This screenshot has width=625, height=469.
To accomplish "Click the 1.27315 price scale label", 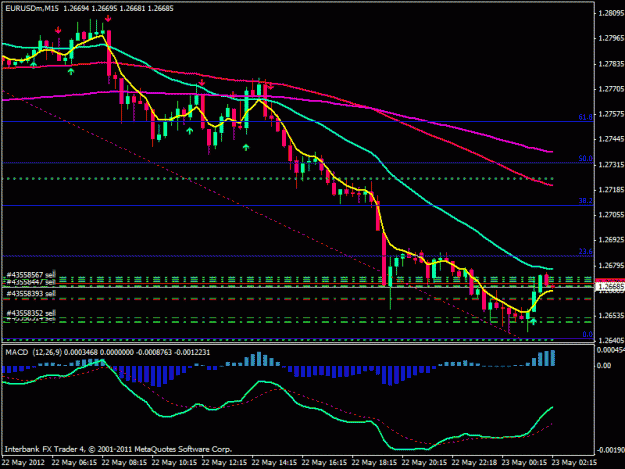I will tap(611, 165).
